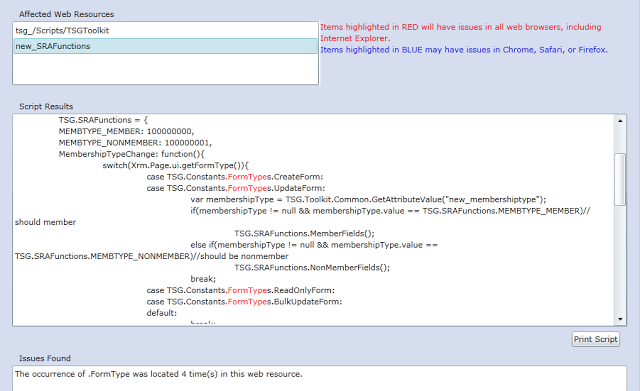640x391 pixels.
Task: Click the Script Results scroll up arrow
Action: pos(620,120)
